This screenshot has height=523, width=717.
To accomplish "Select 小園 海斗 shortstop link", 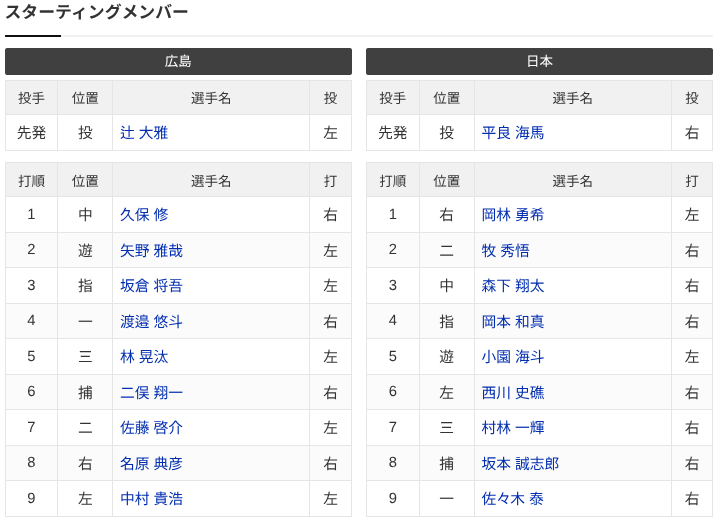I will click(x=513, y=357).
